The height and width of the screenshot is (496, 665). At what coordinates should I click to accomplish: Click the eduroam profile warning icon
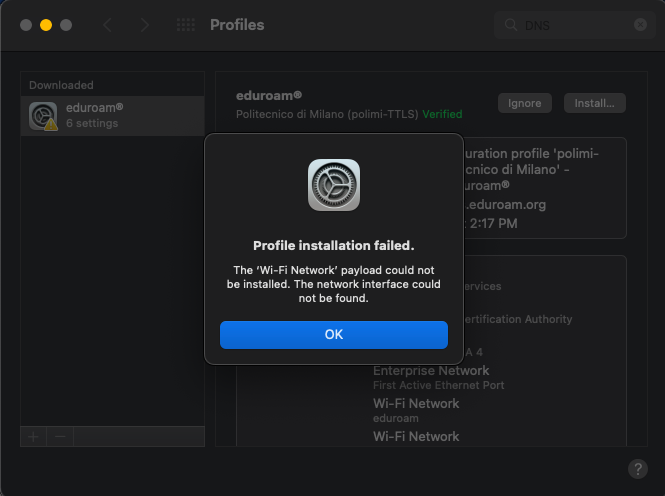click(x=50, y=125)
